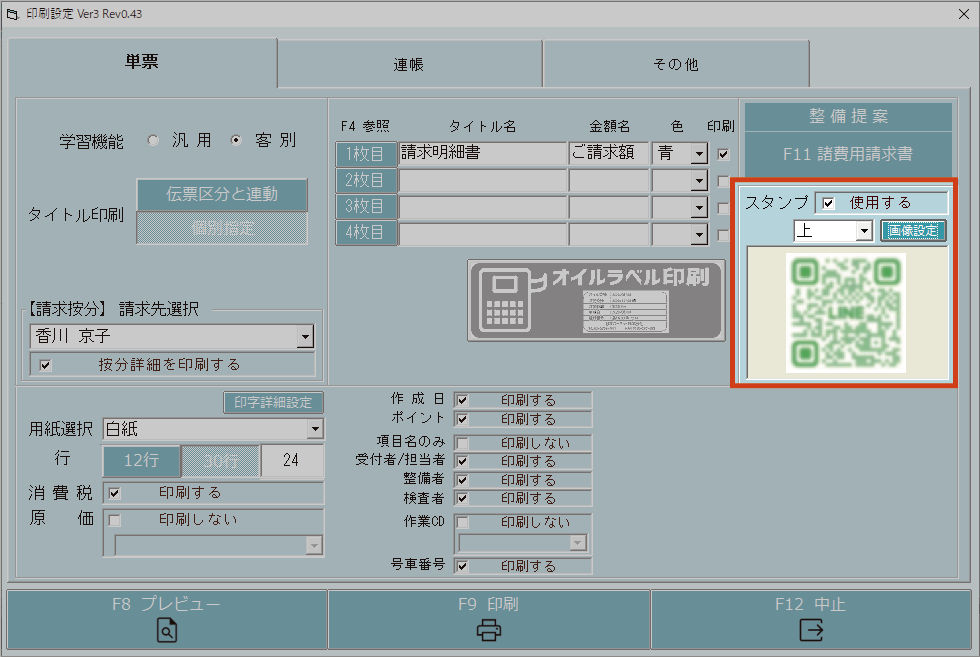The image size is (980, 657).
Task: Open the 3枚目 color dropdown
Action: click(699, 208)
